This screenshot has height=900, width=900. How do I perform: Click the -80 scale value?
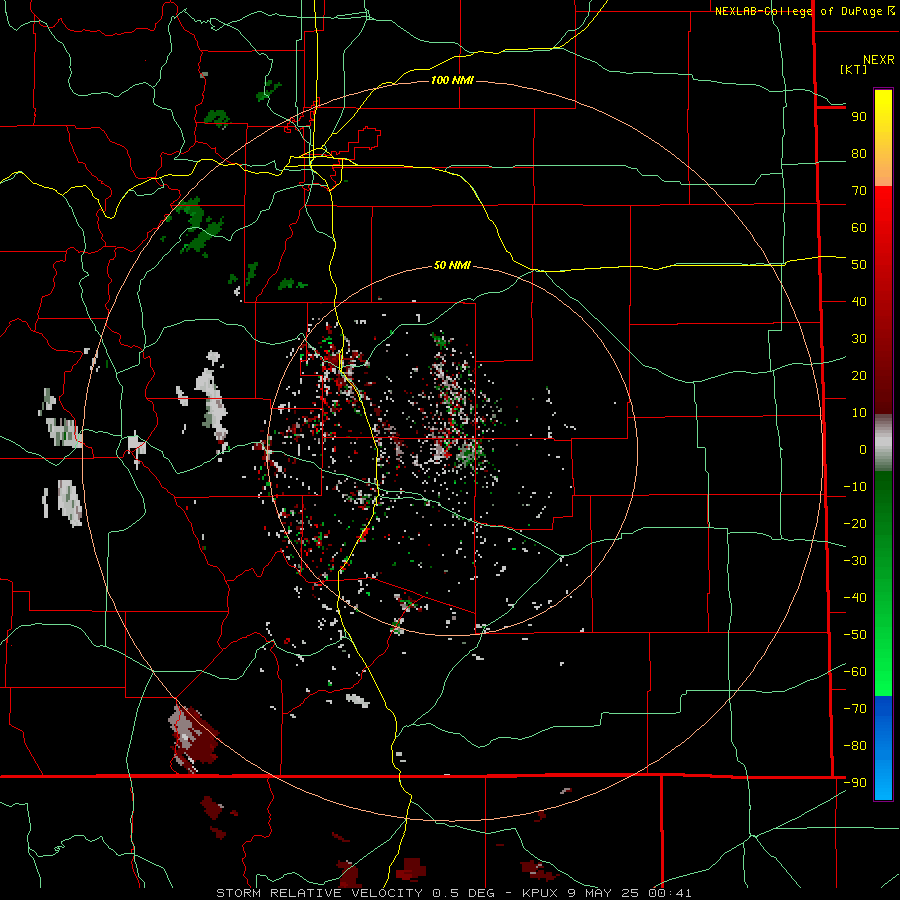855,746
